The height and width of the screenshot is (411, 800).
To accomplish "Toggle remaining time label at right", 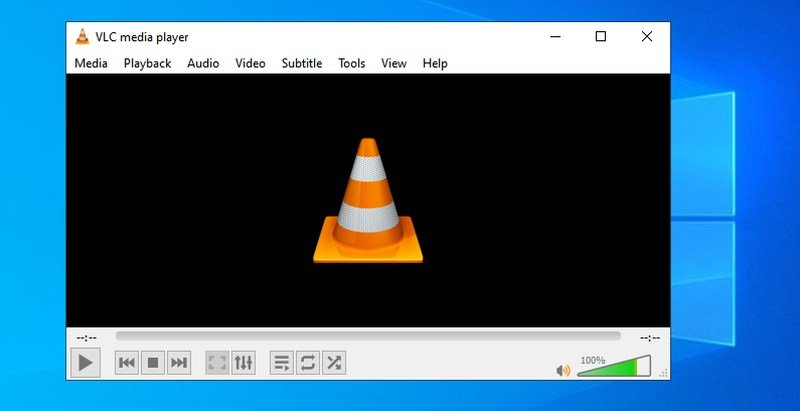I will [x=649, y=338].
